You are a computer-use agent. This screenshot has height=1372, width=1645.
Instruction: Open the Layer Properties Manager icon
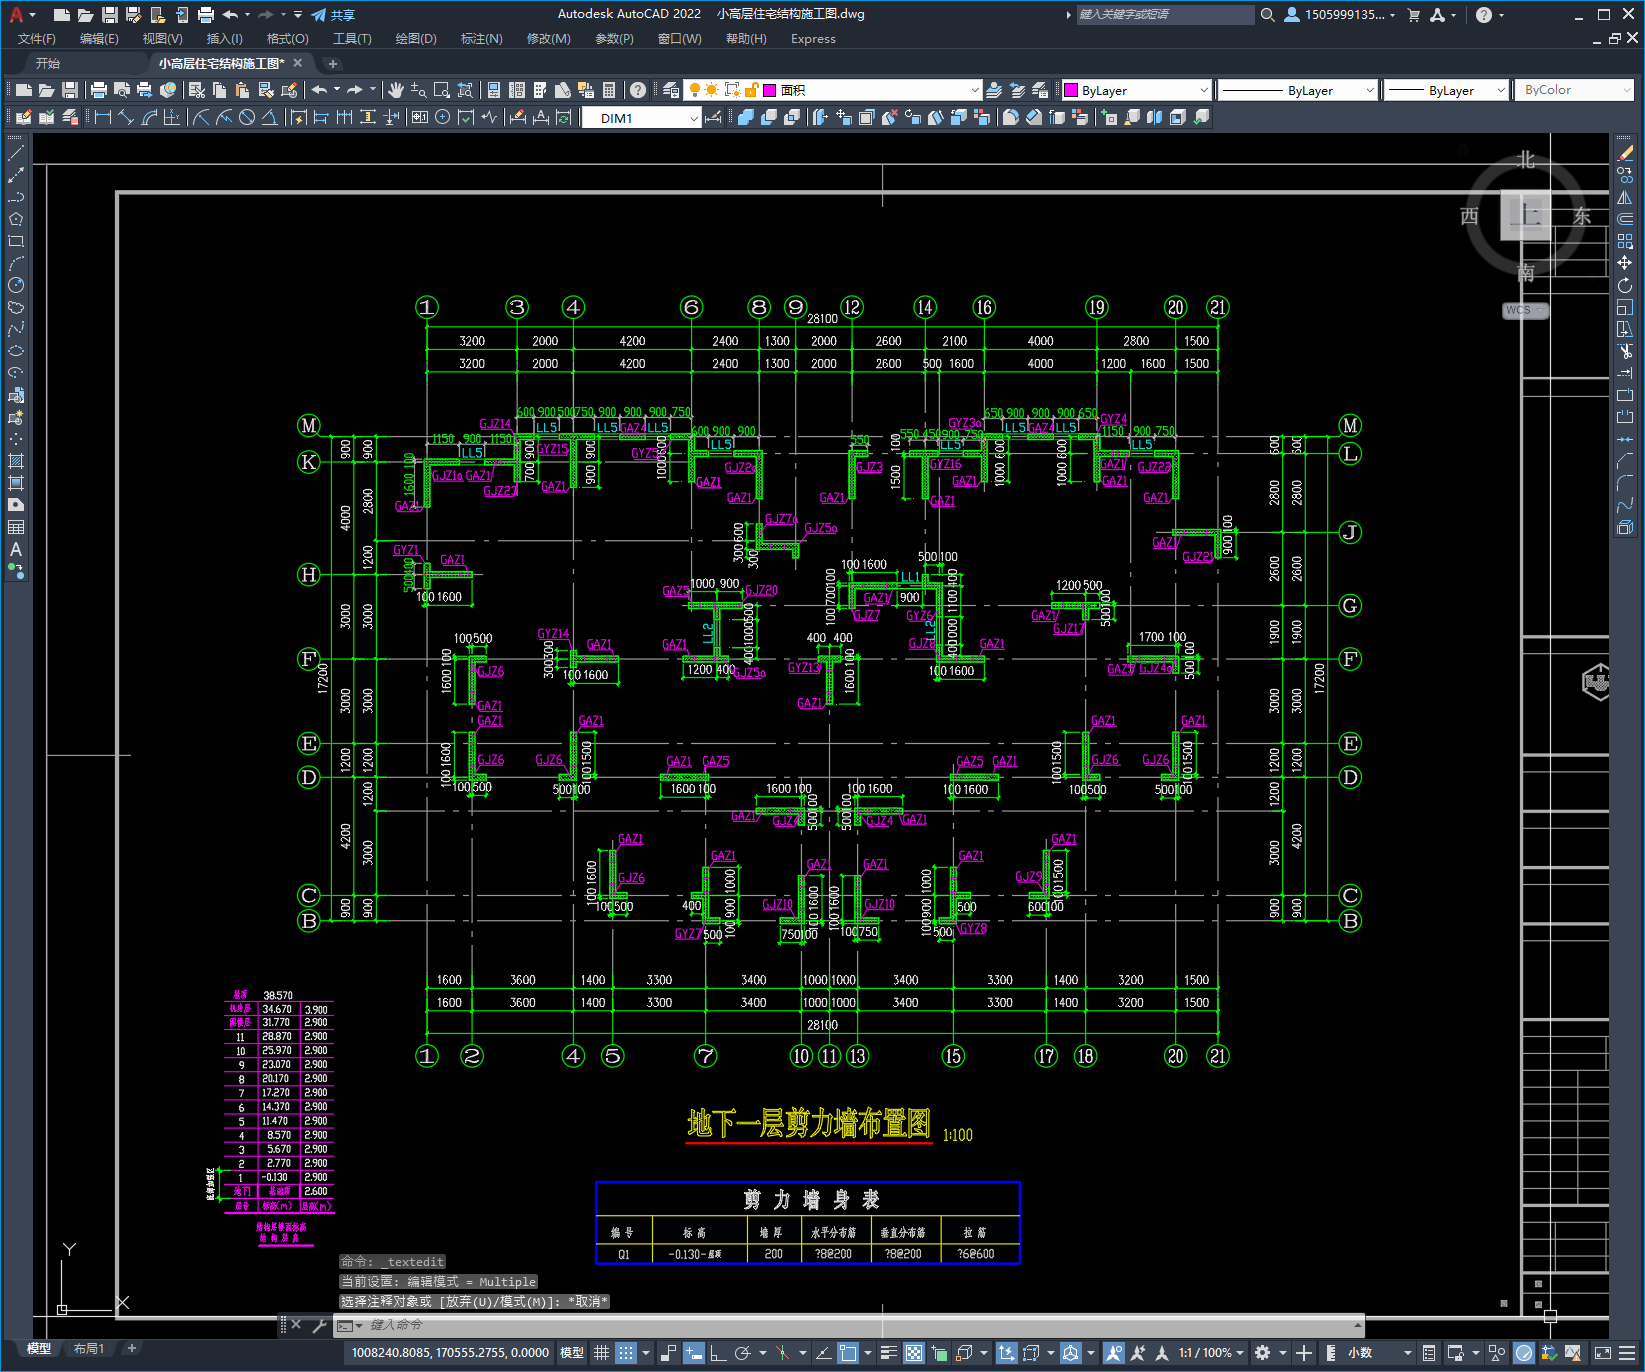pyautogui.click(x=671, y=90)
